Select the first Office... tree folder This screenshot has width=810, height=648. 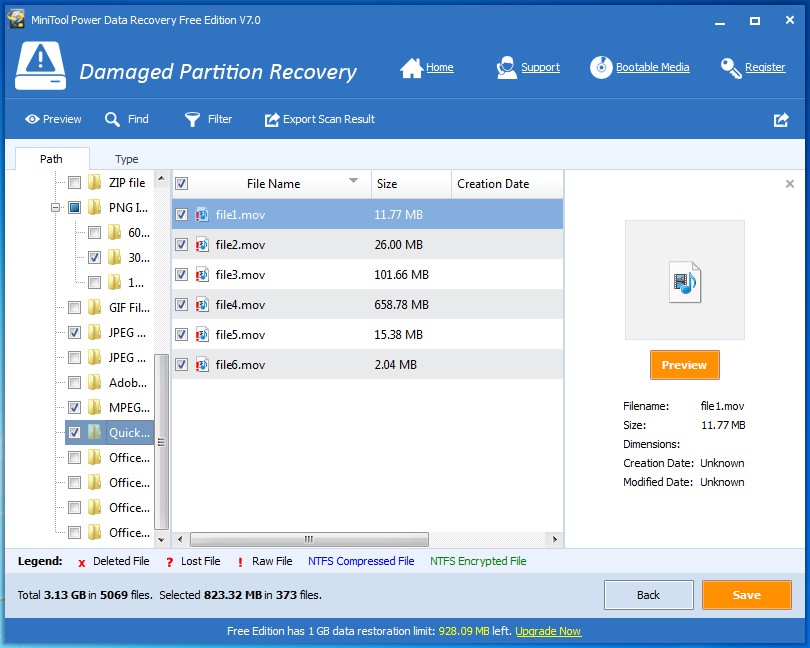tap(129, 457)
